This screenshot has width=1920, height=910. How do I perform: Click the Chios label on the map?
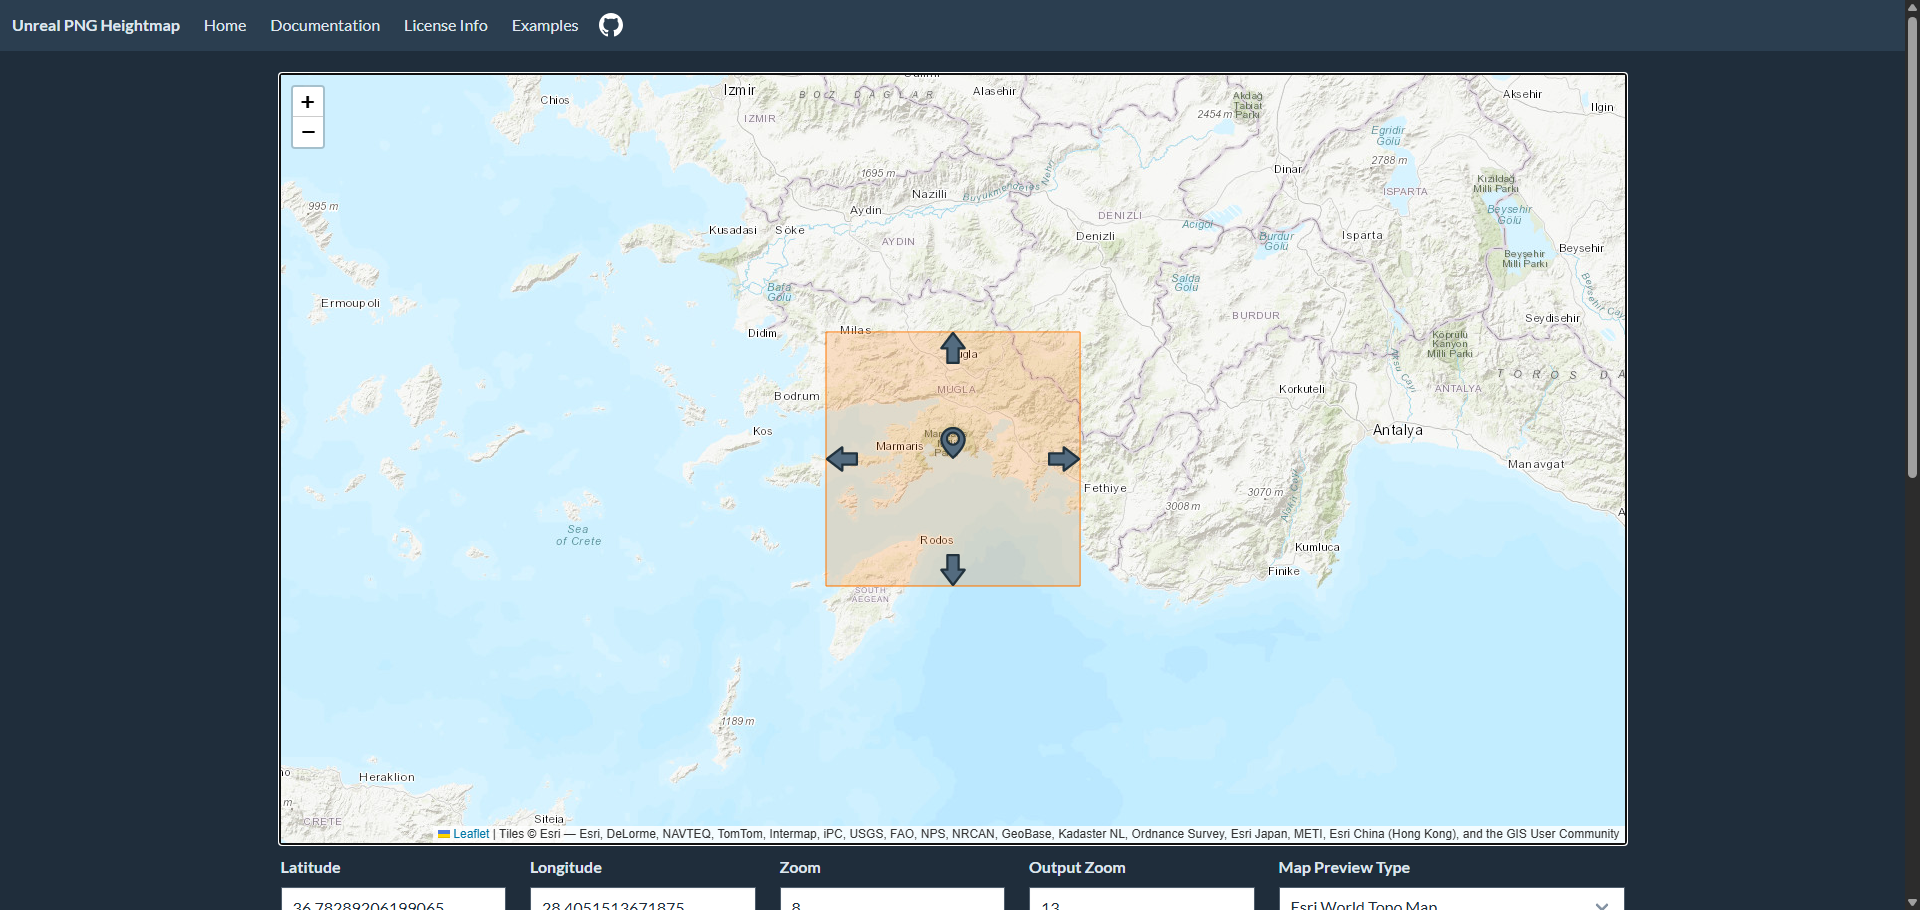pyautogui.click(x=555, y=100)
